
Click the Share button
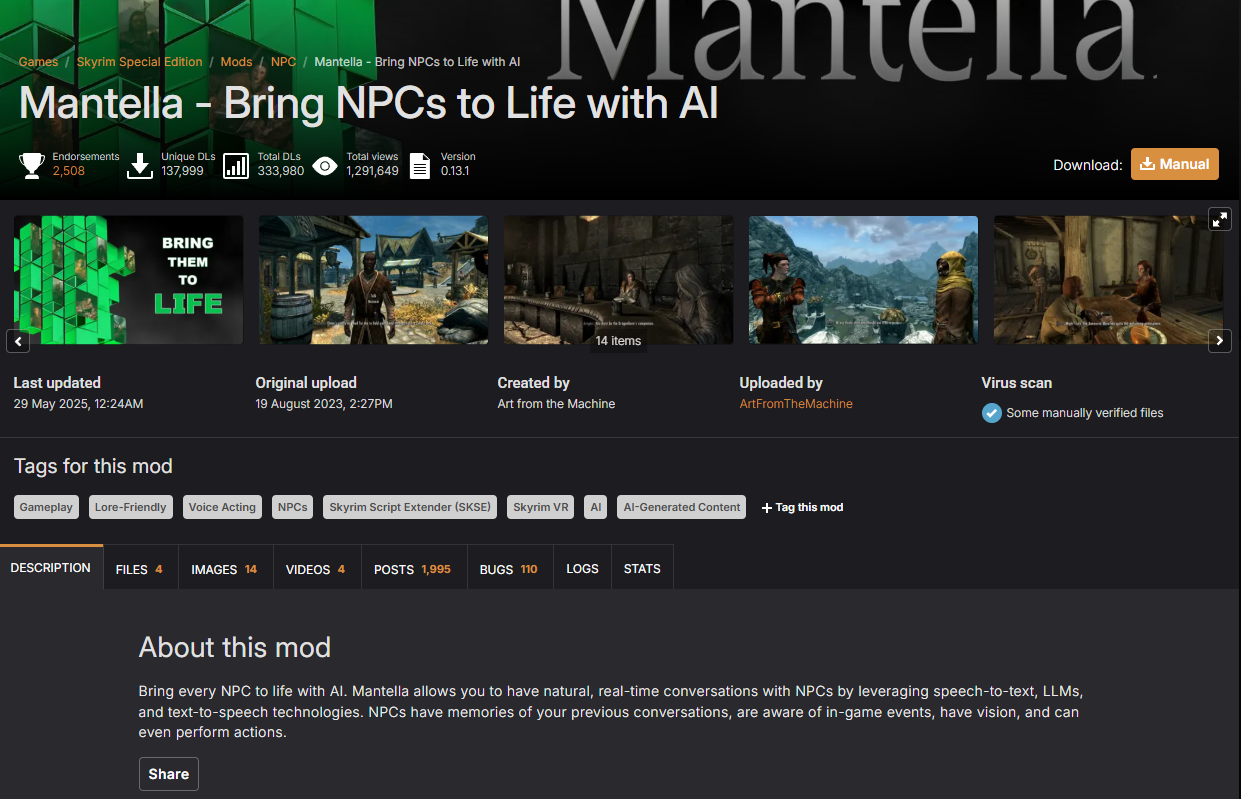point(169,774)
